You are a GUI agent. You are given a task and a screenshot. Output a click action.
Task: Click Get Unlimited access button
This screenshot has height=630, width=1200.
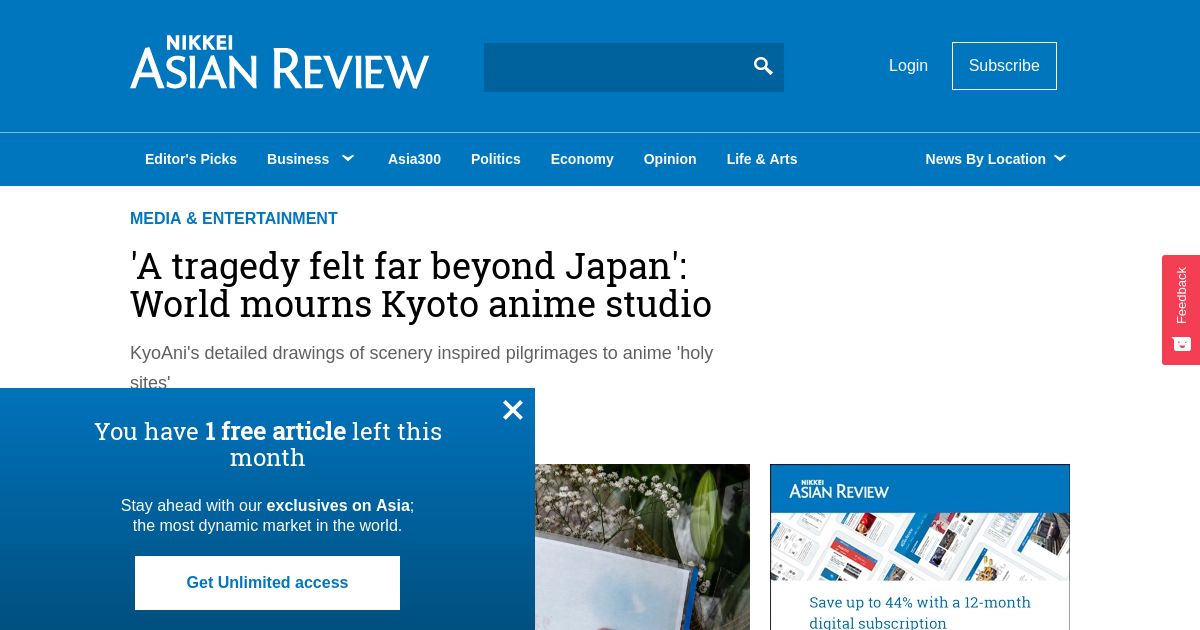(x=267, y=583)
